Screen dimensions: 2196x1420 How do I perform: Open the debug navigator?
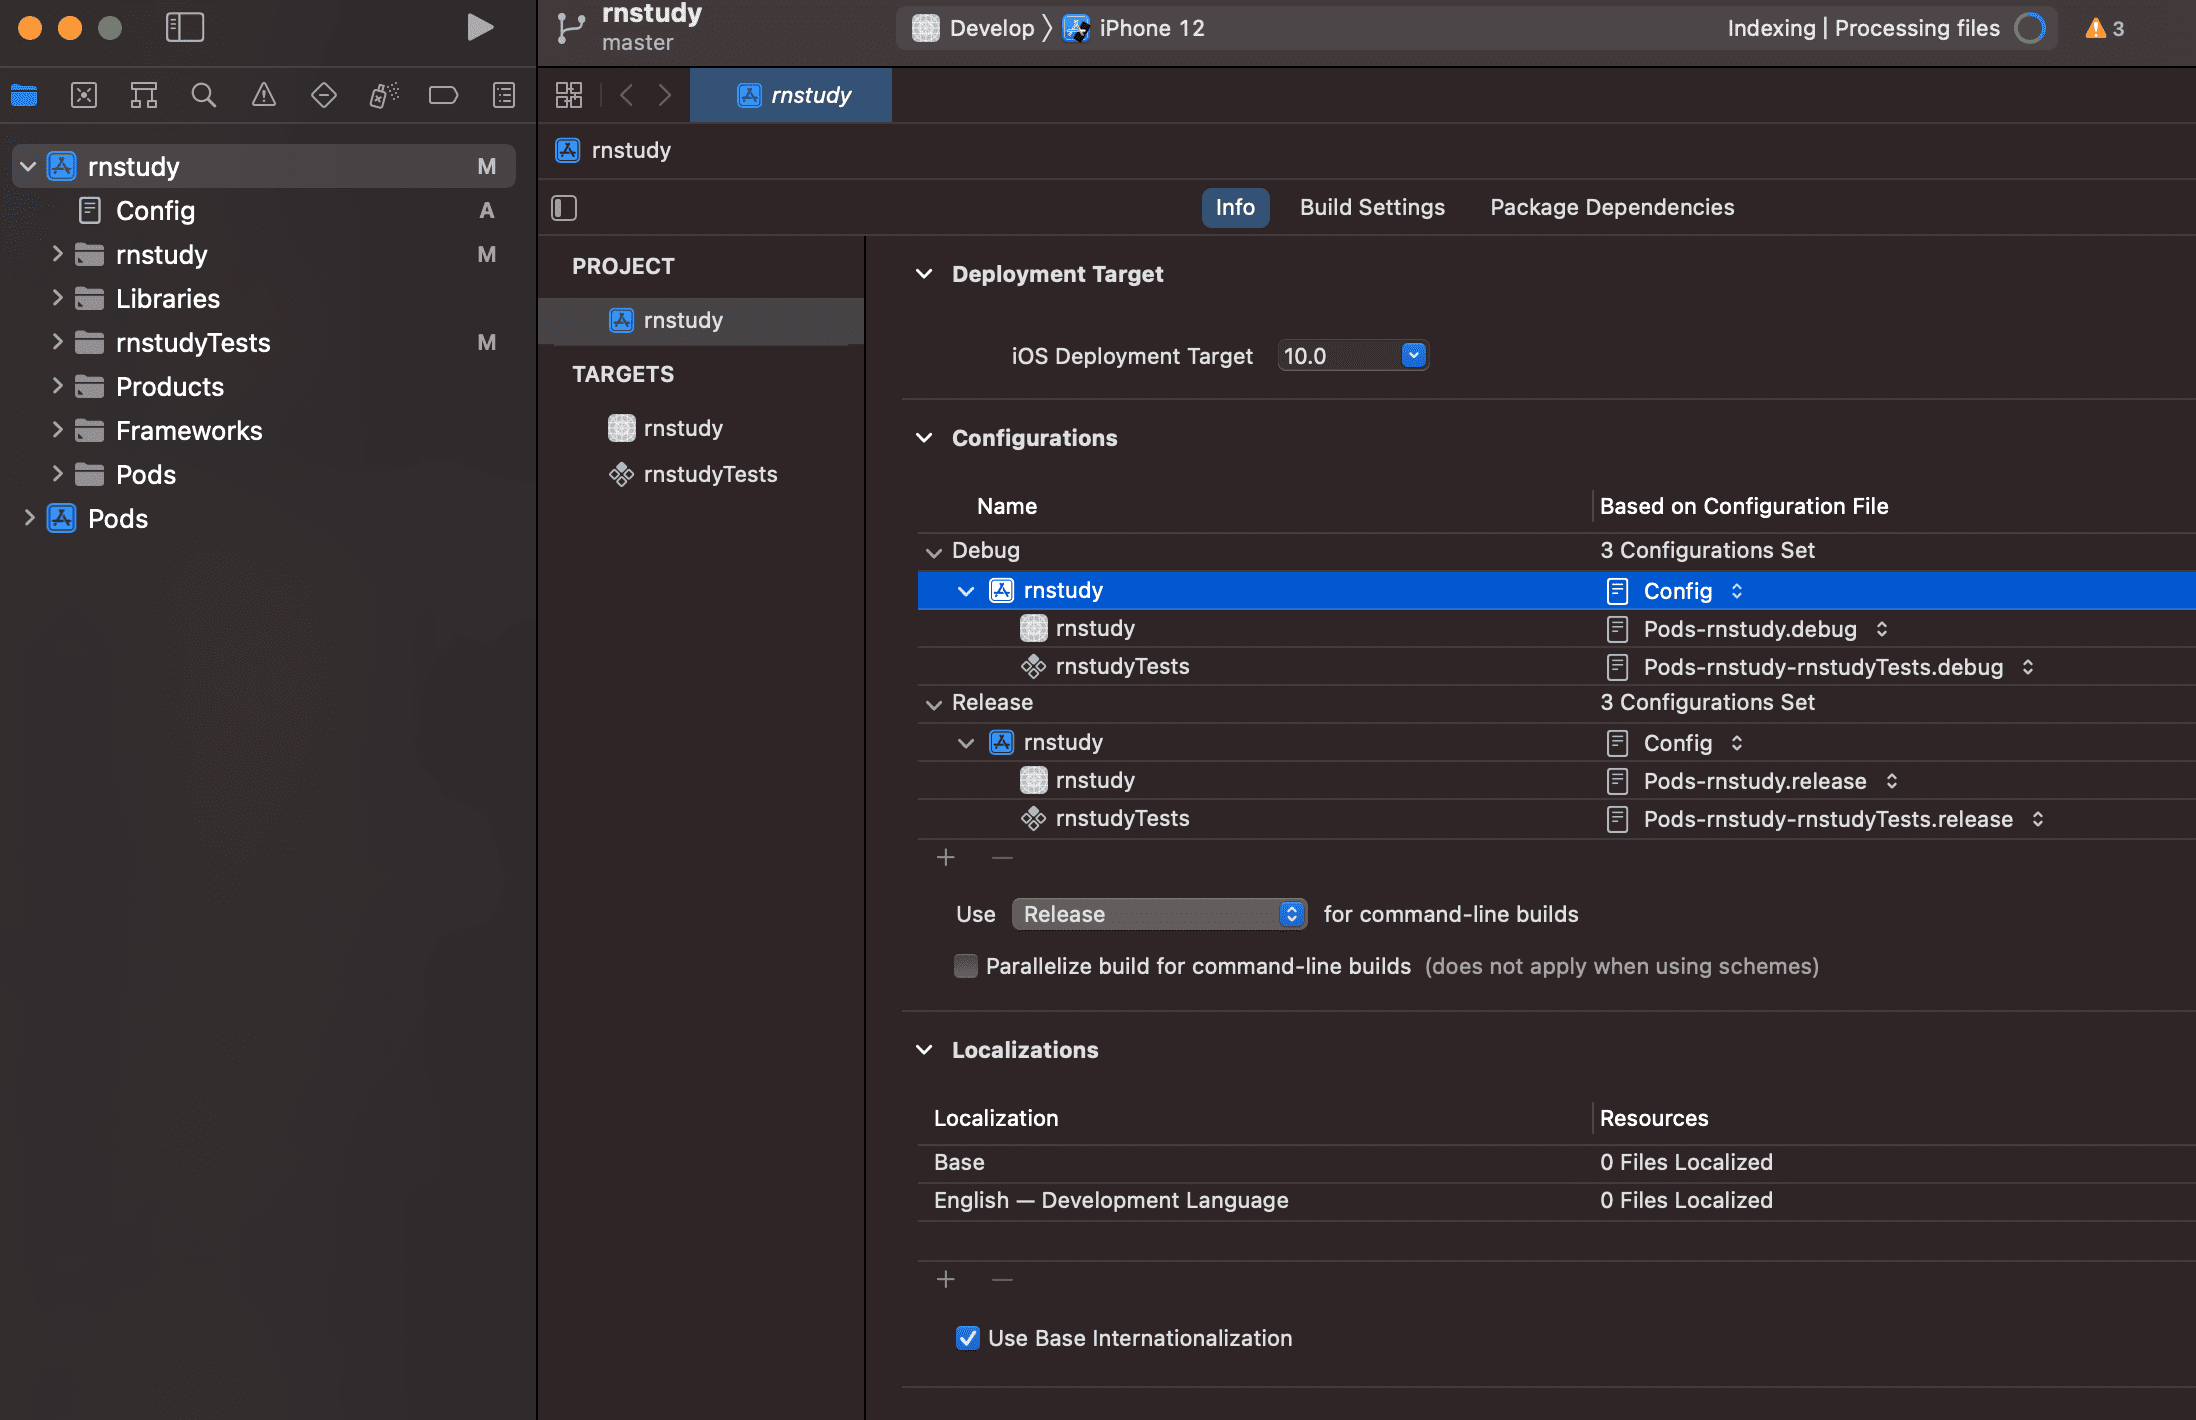coord(384,95)
